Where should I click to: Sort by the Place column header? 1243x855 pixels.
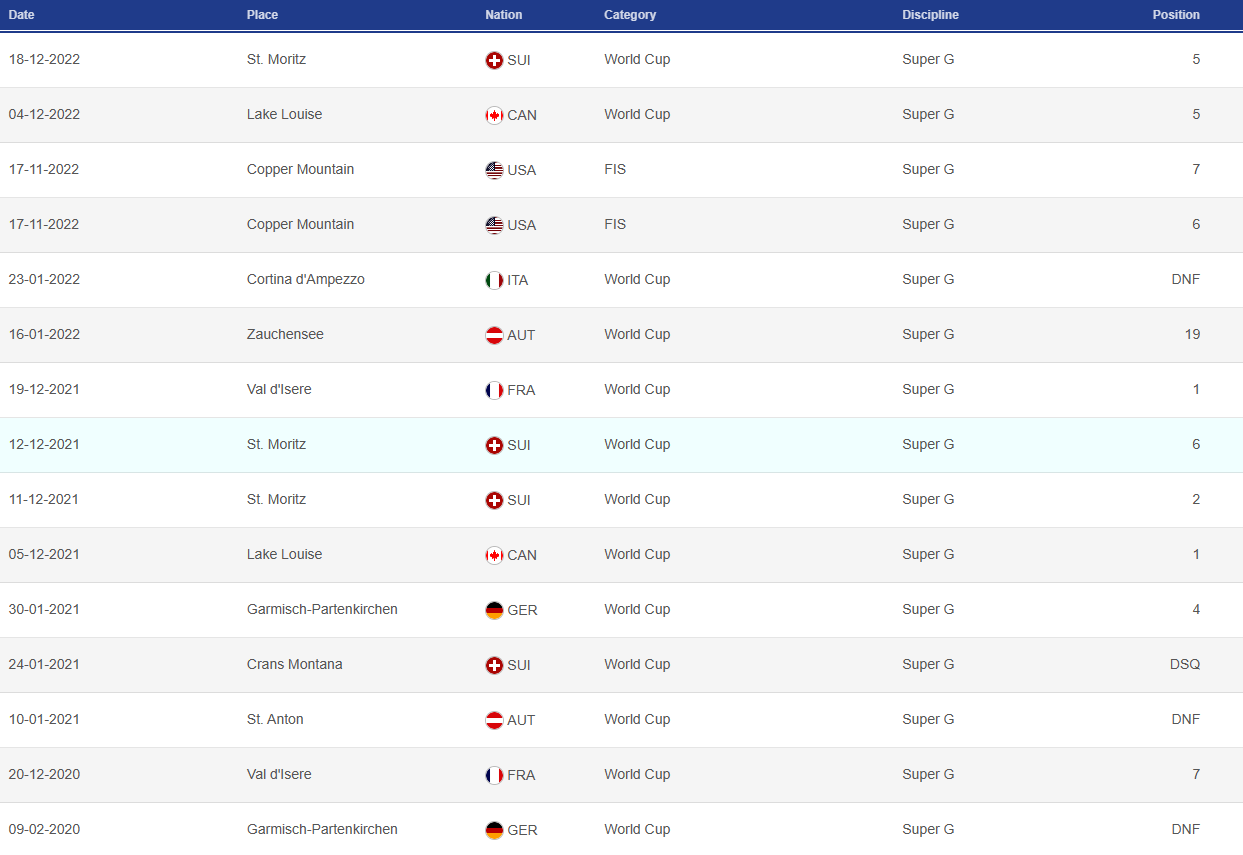[263, 15]
